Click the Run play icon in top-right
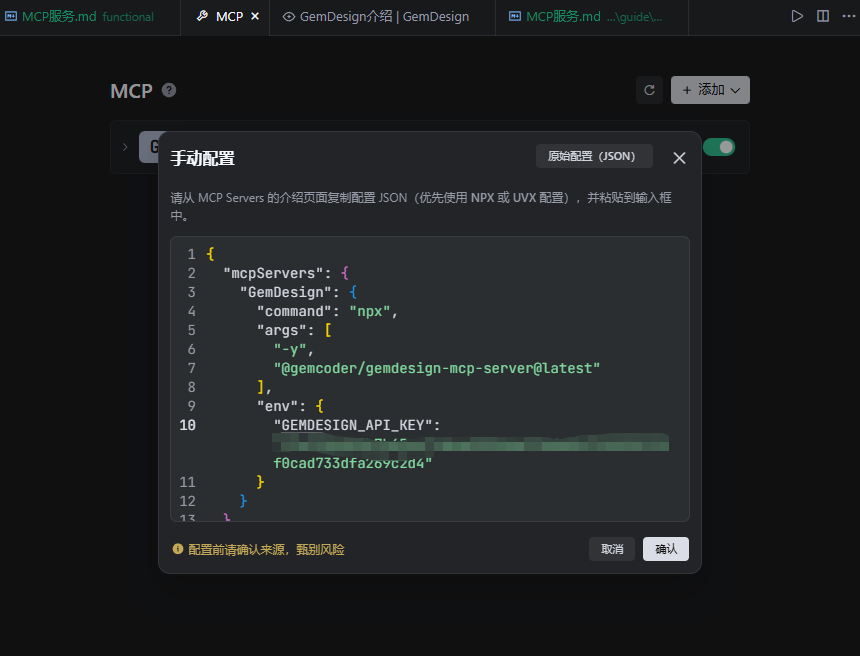This screenshot has height=656, width=860. (x=797, y=16)
